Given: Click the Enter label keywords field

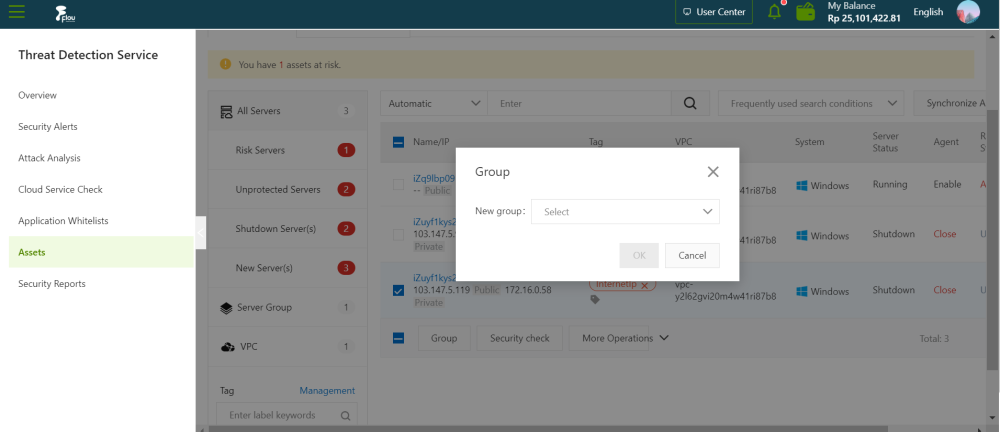Looking at the screenshot, I should [287, 415].
